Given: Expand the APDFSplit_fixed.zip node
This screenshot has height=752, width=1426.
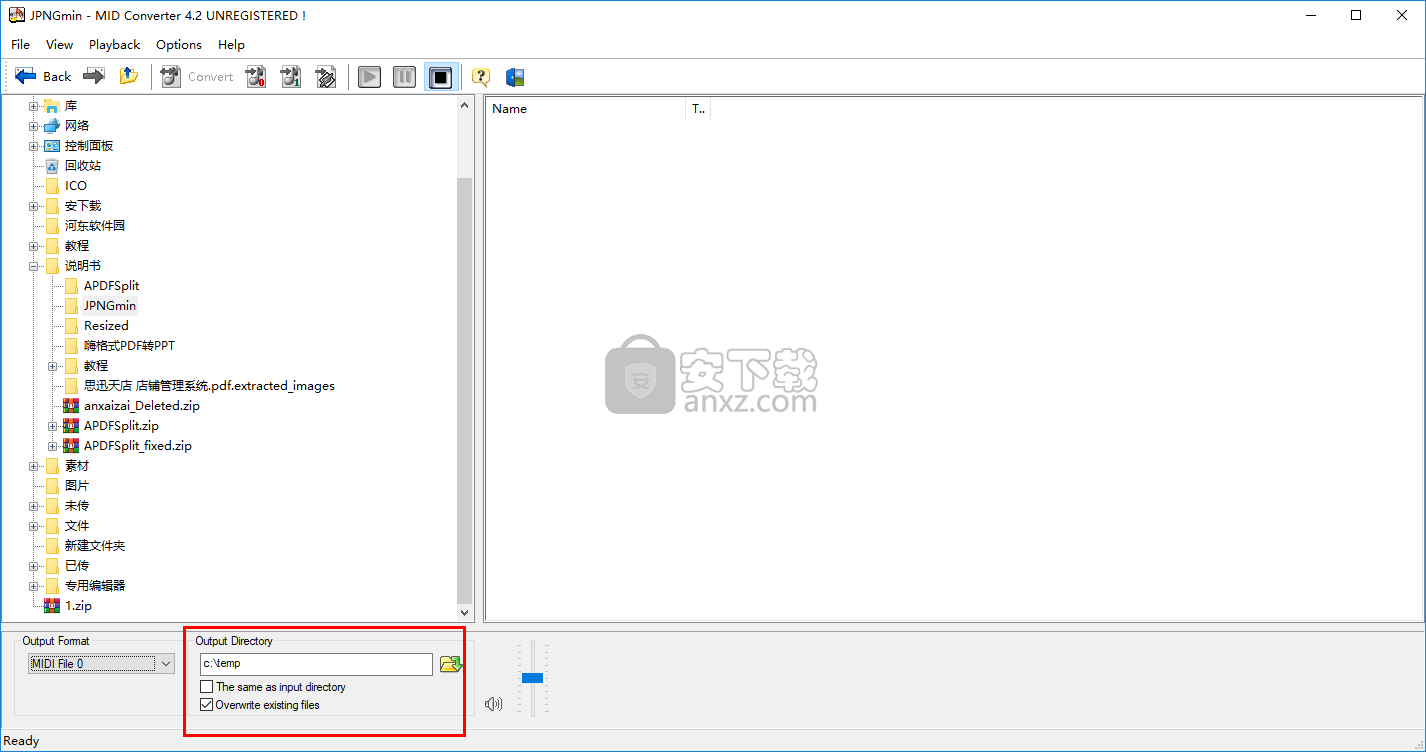Looking at the screenshot, I should click(52, 446).
